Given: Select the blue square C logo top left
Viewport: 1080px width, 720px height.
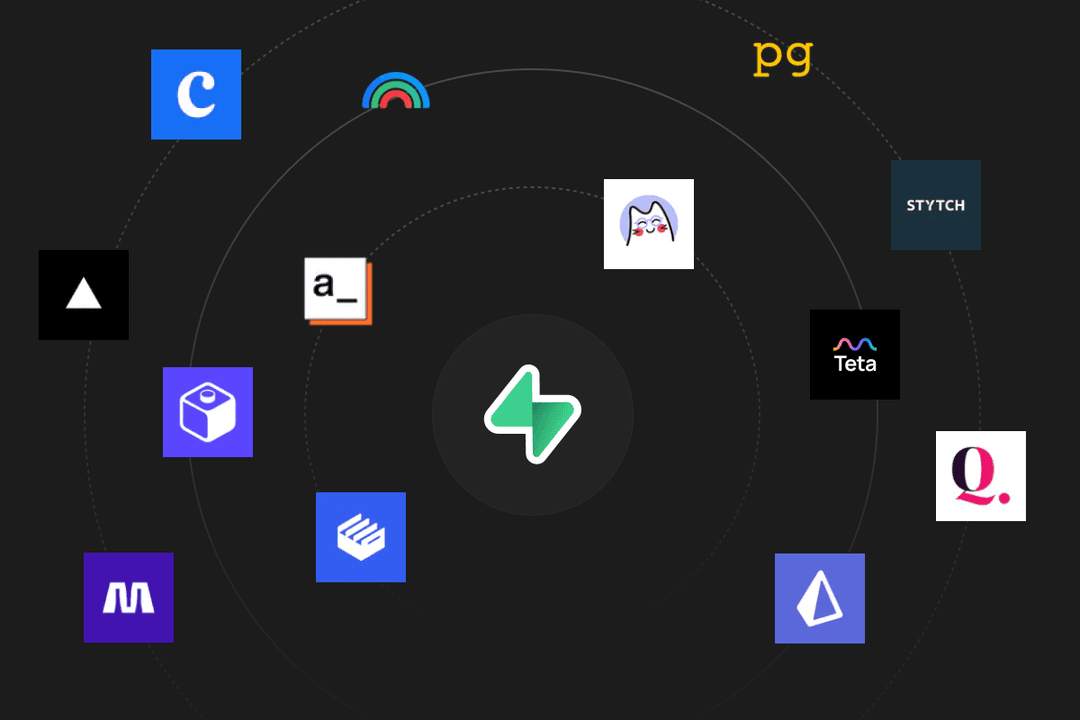Looking at the screenshot, I should point(195,94).
